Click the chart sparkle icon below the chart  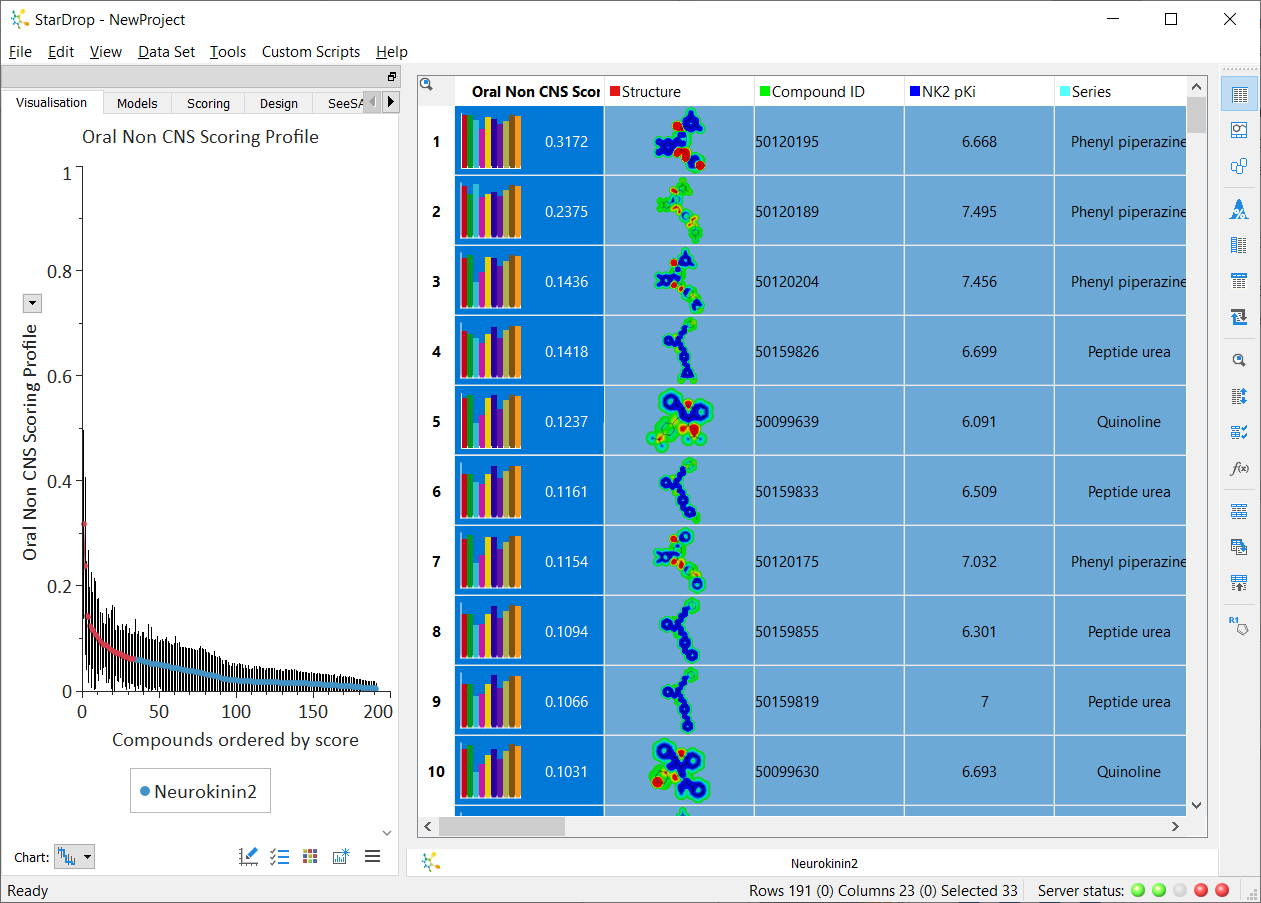click(x=342, y=856)
